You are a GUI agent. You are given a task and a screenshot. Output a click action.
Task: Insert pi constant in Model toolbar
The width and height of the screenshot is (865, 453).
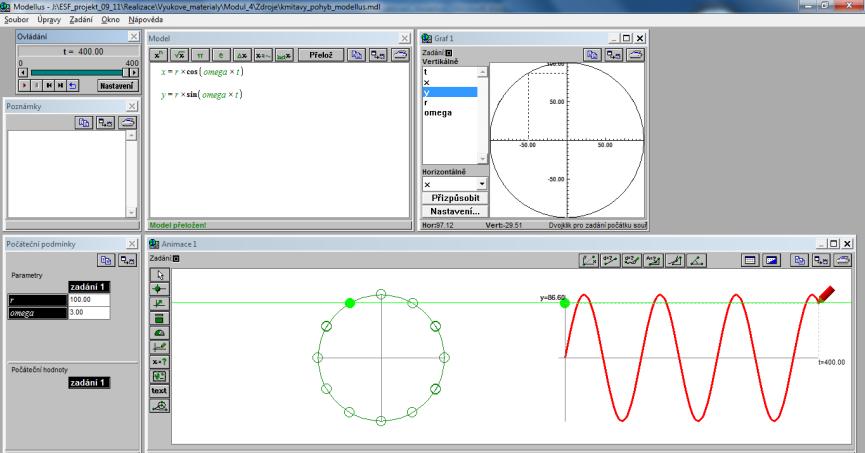pos(200,55)
